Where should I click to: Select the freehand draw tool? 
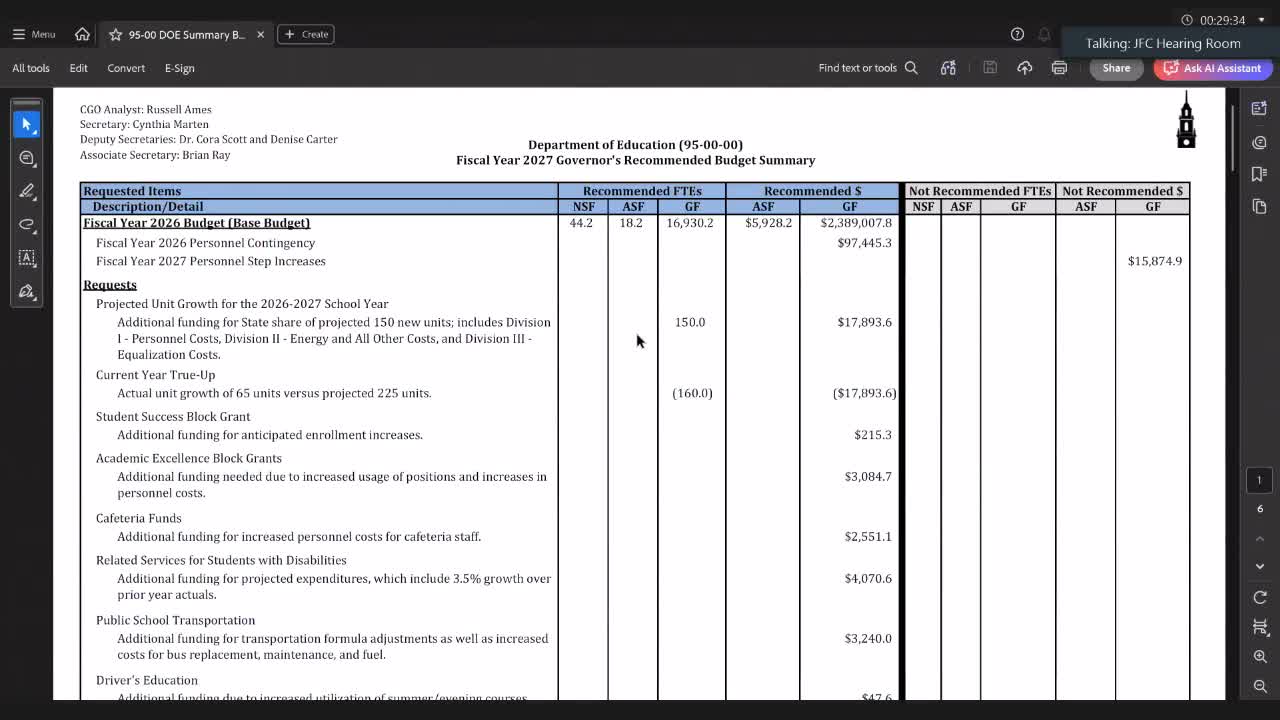coord(27,224)
